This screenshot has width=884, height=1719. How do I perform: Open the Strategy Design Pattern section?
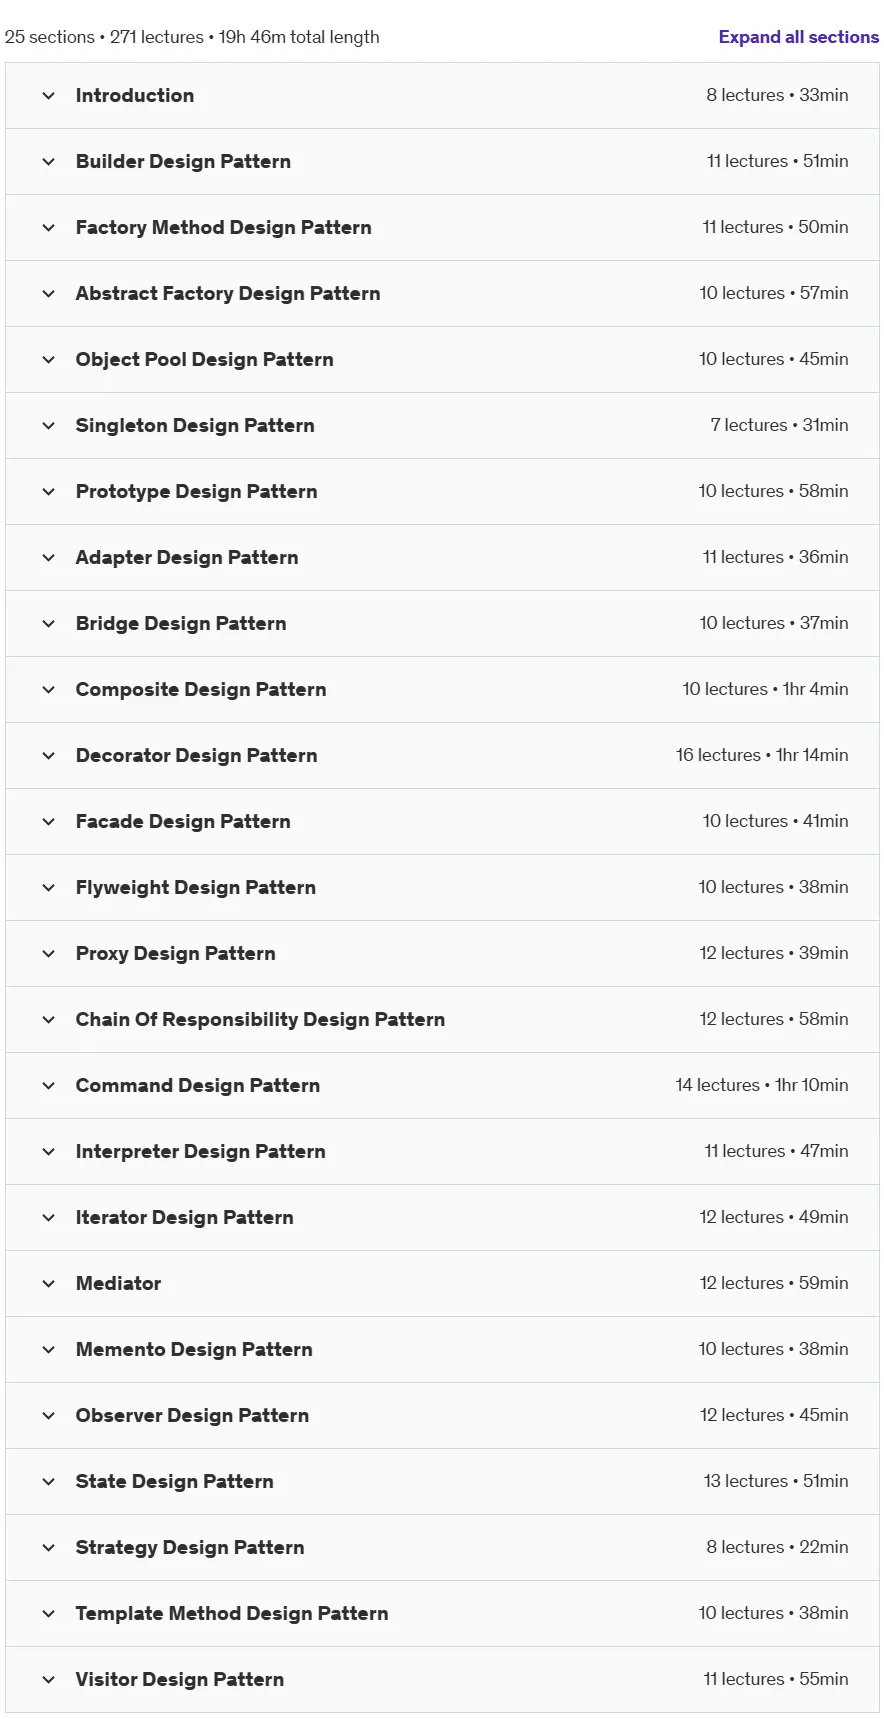(x=442, y=1548)
